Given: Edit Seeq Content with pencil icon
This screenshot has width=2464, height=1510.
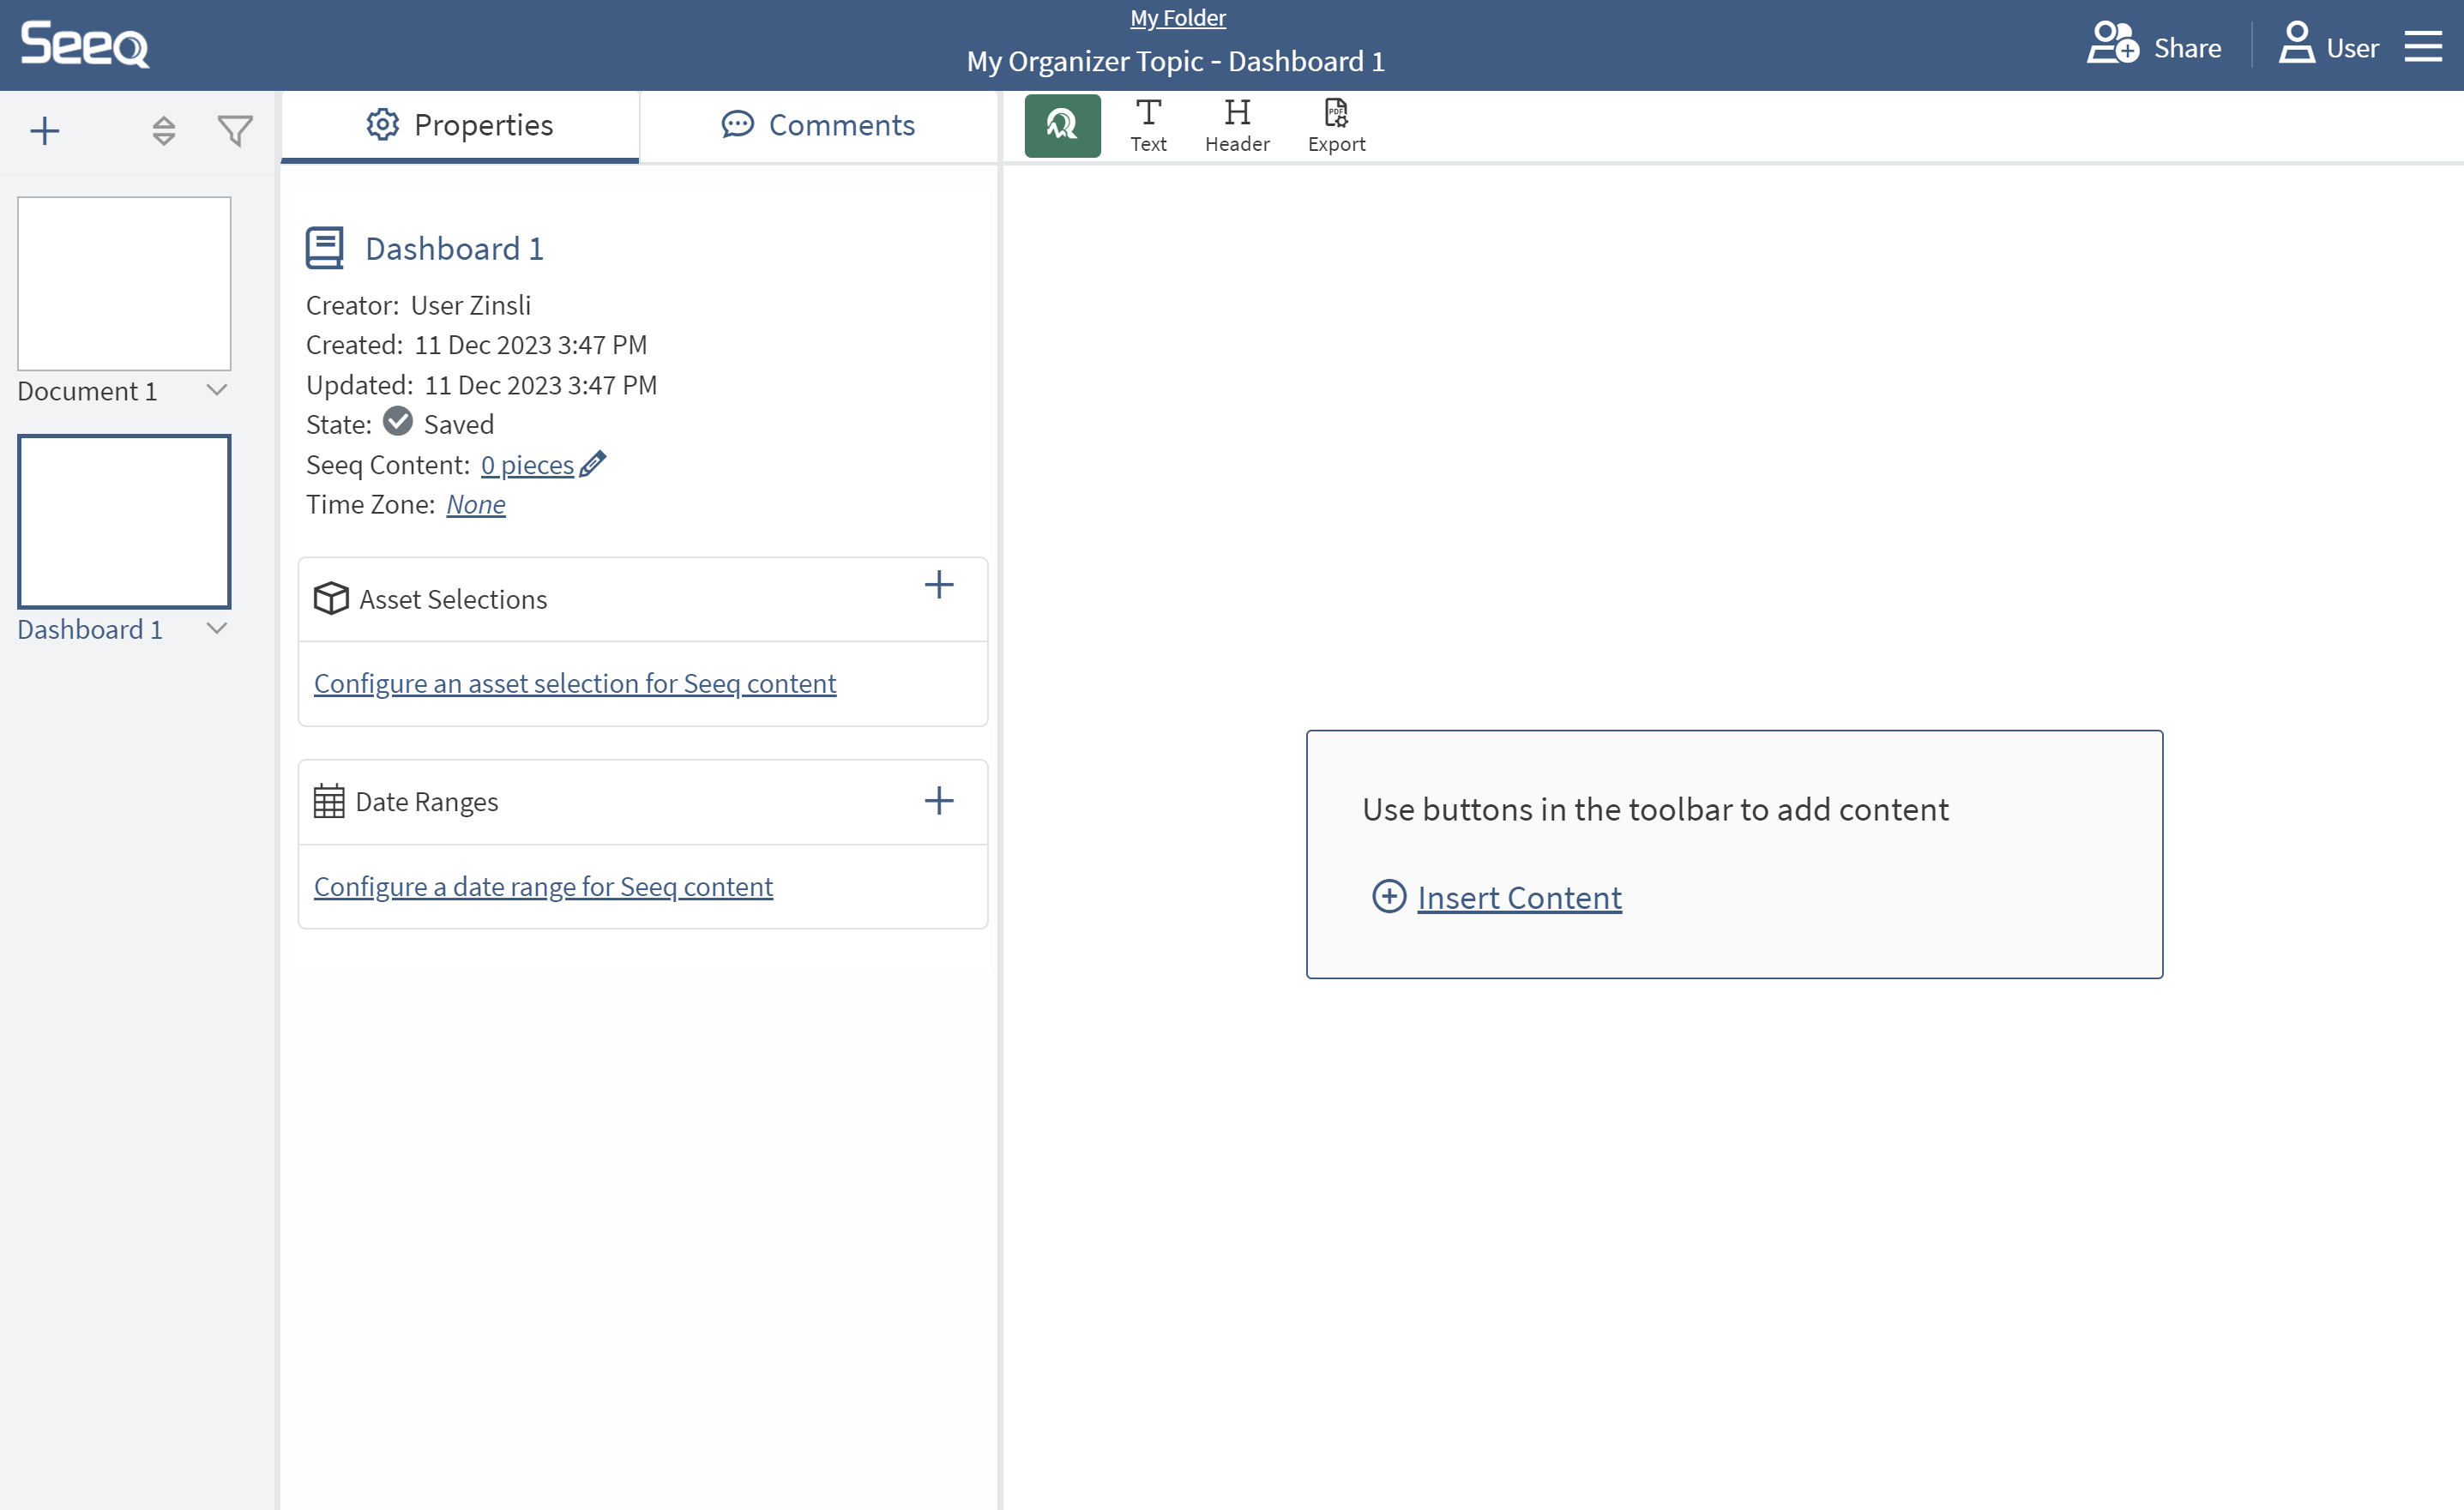Looking at the screenshot, I should (x=593, y=464).
